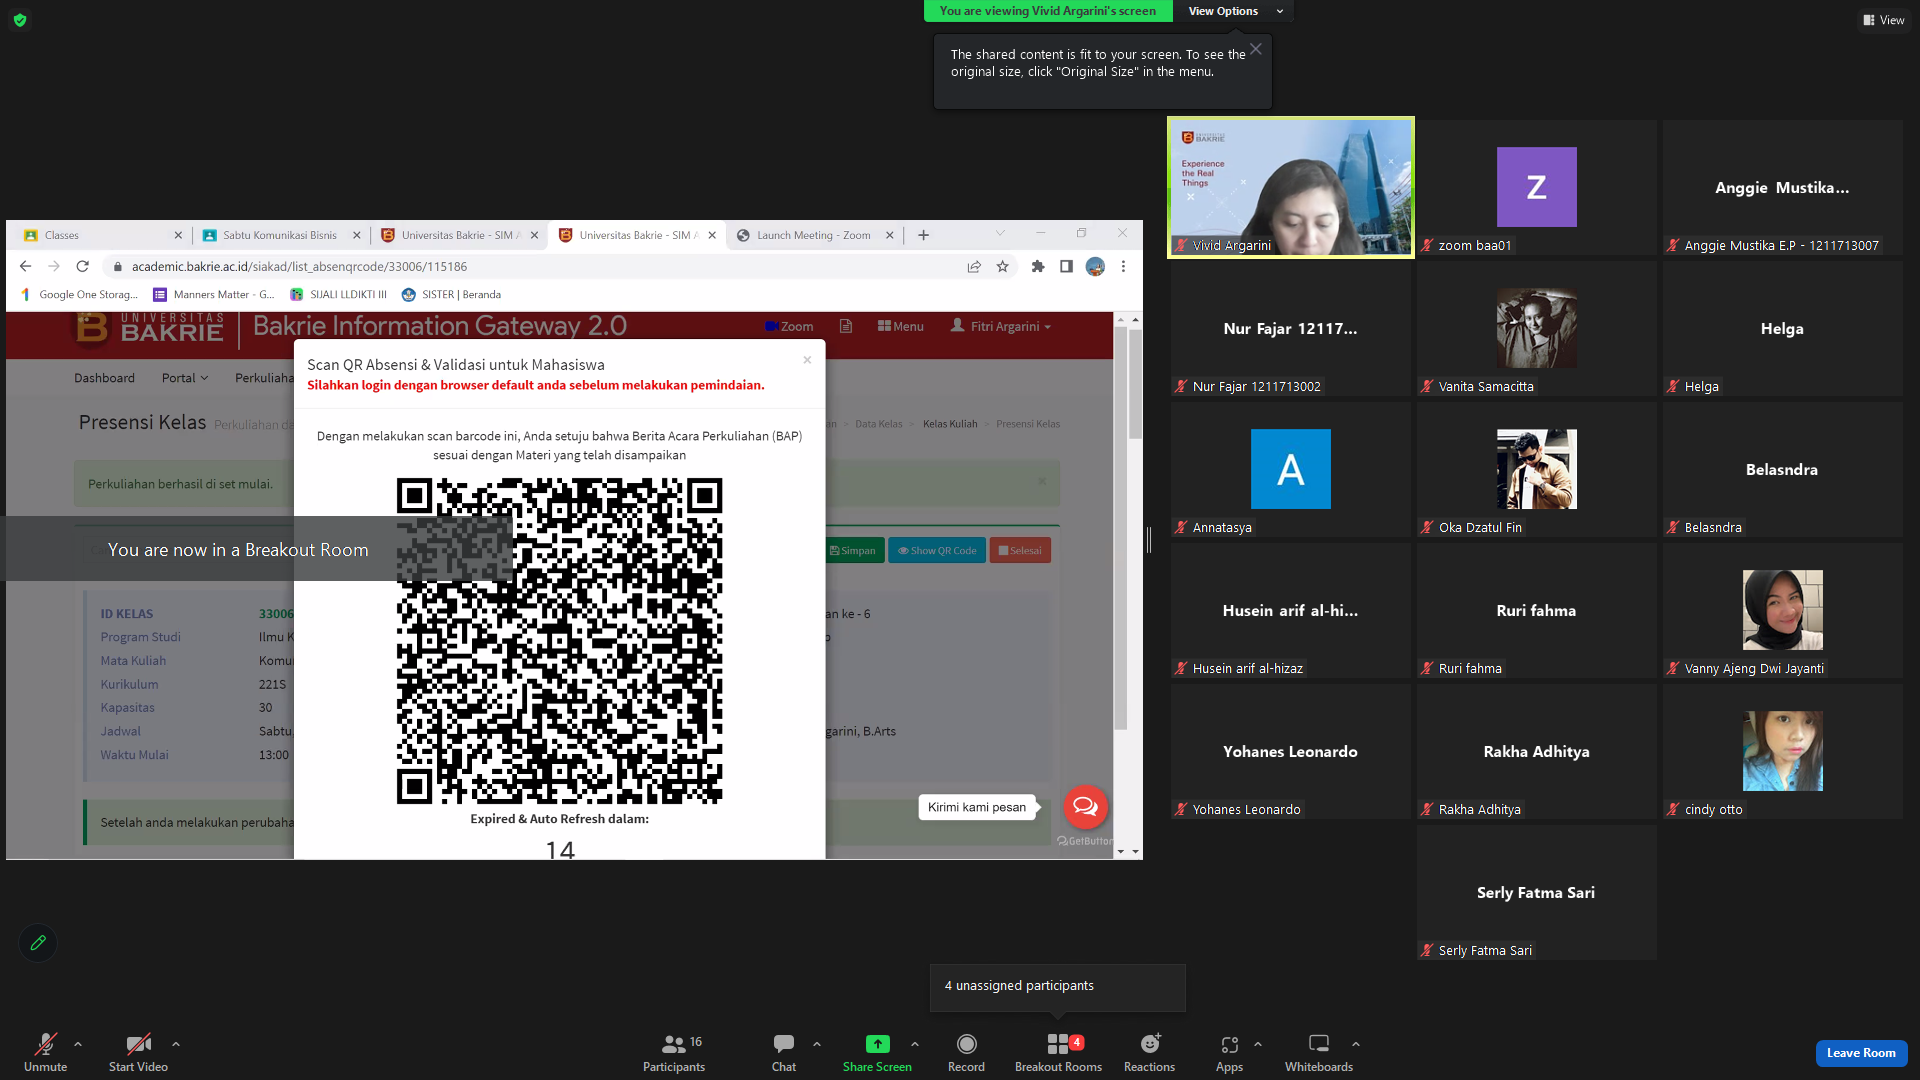Go back in the shared browser

[x=25, y=266]
